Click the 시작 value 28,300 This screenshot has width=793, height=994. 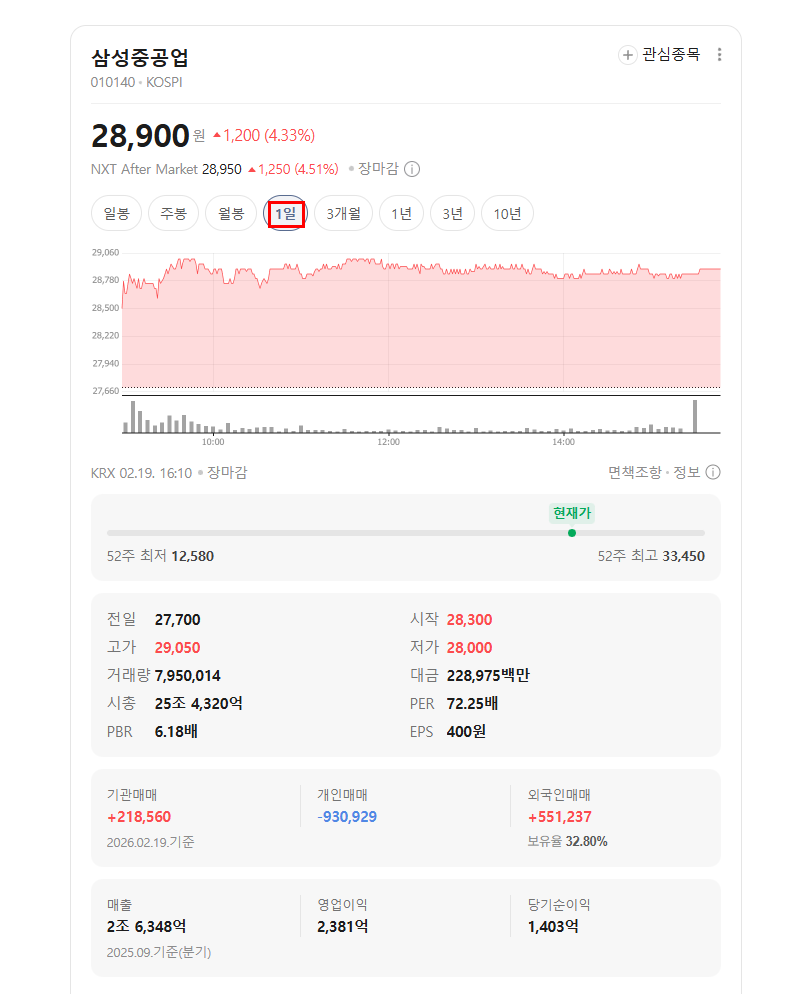point(470,619)
